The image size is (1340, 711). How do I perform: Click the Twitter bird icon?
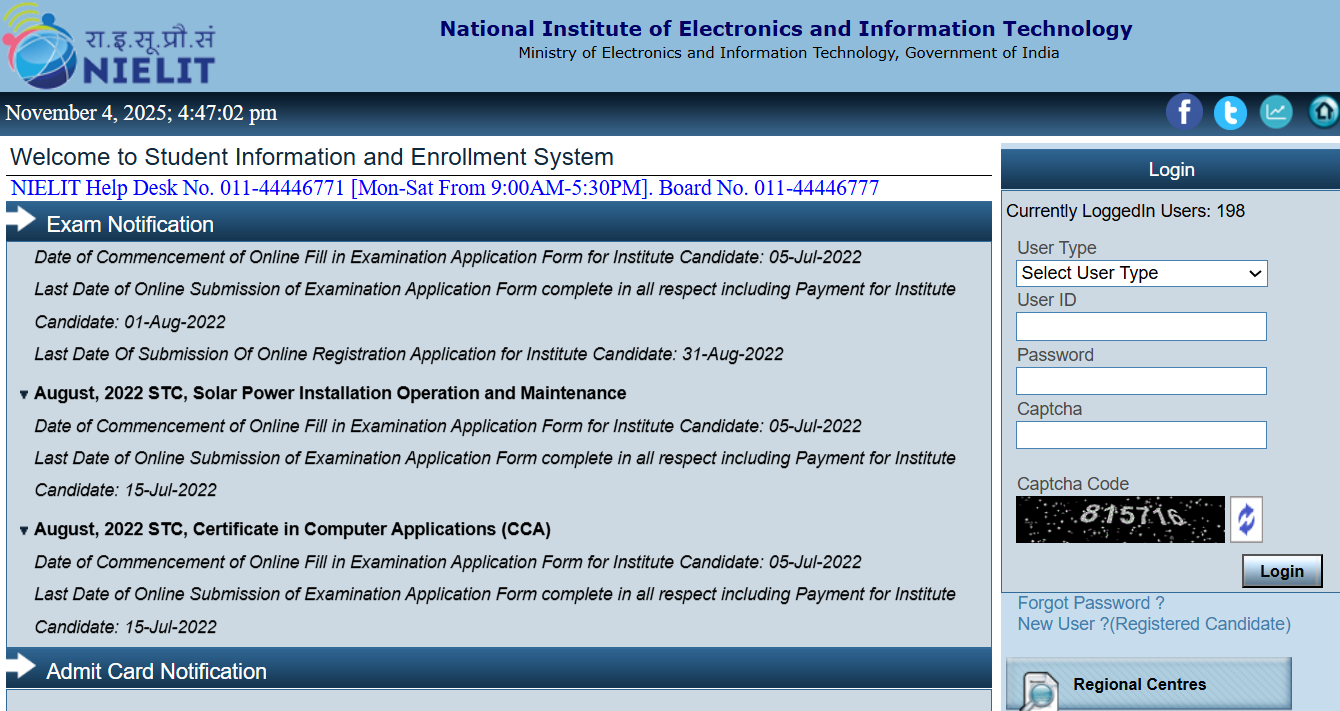1230,112
